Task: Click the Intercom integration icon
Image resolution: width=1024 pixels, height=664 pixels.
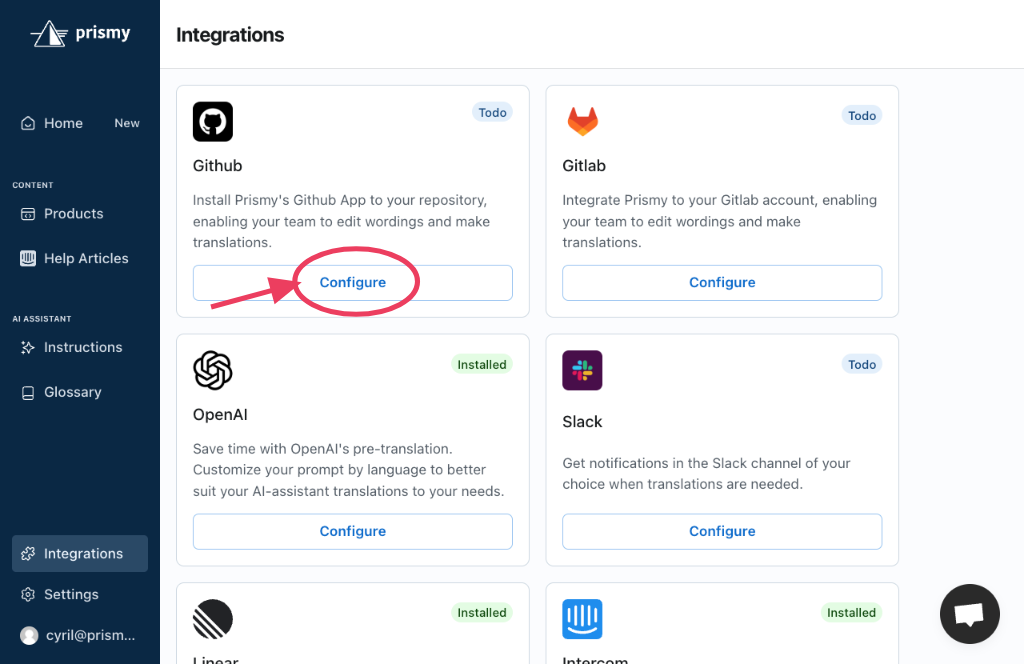Action: tap(582, 619)
